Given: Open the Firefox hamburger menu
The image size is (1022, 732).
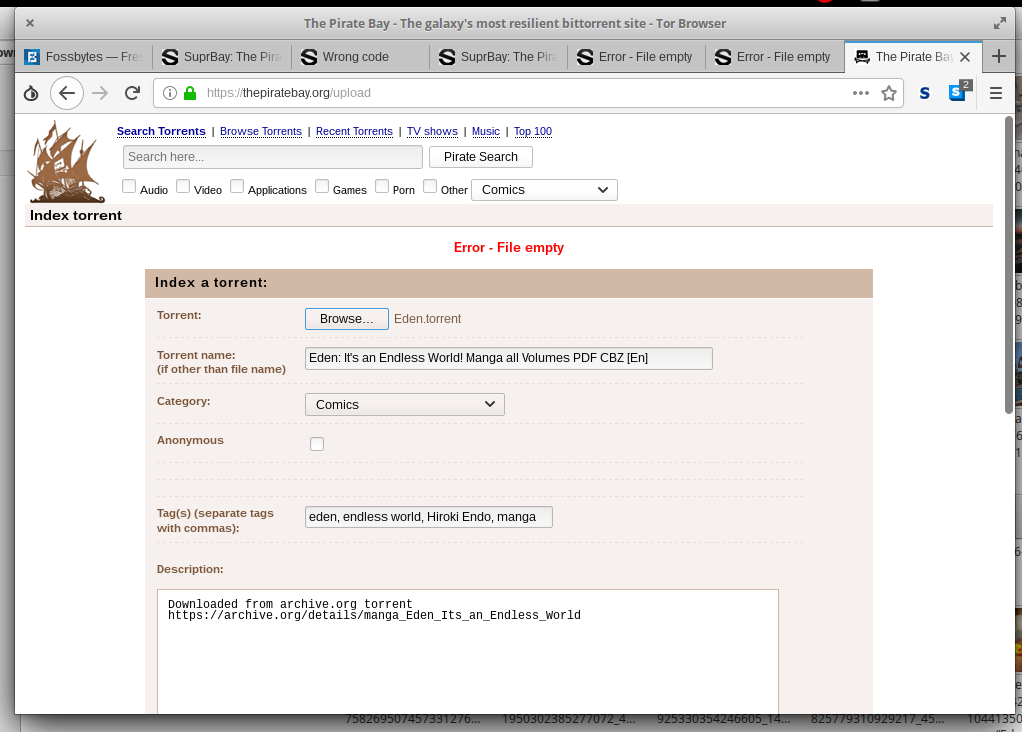Looking at the screenshot, I should [995, 93].
